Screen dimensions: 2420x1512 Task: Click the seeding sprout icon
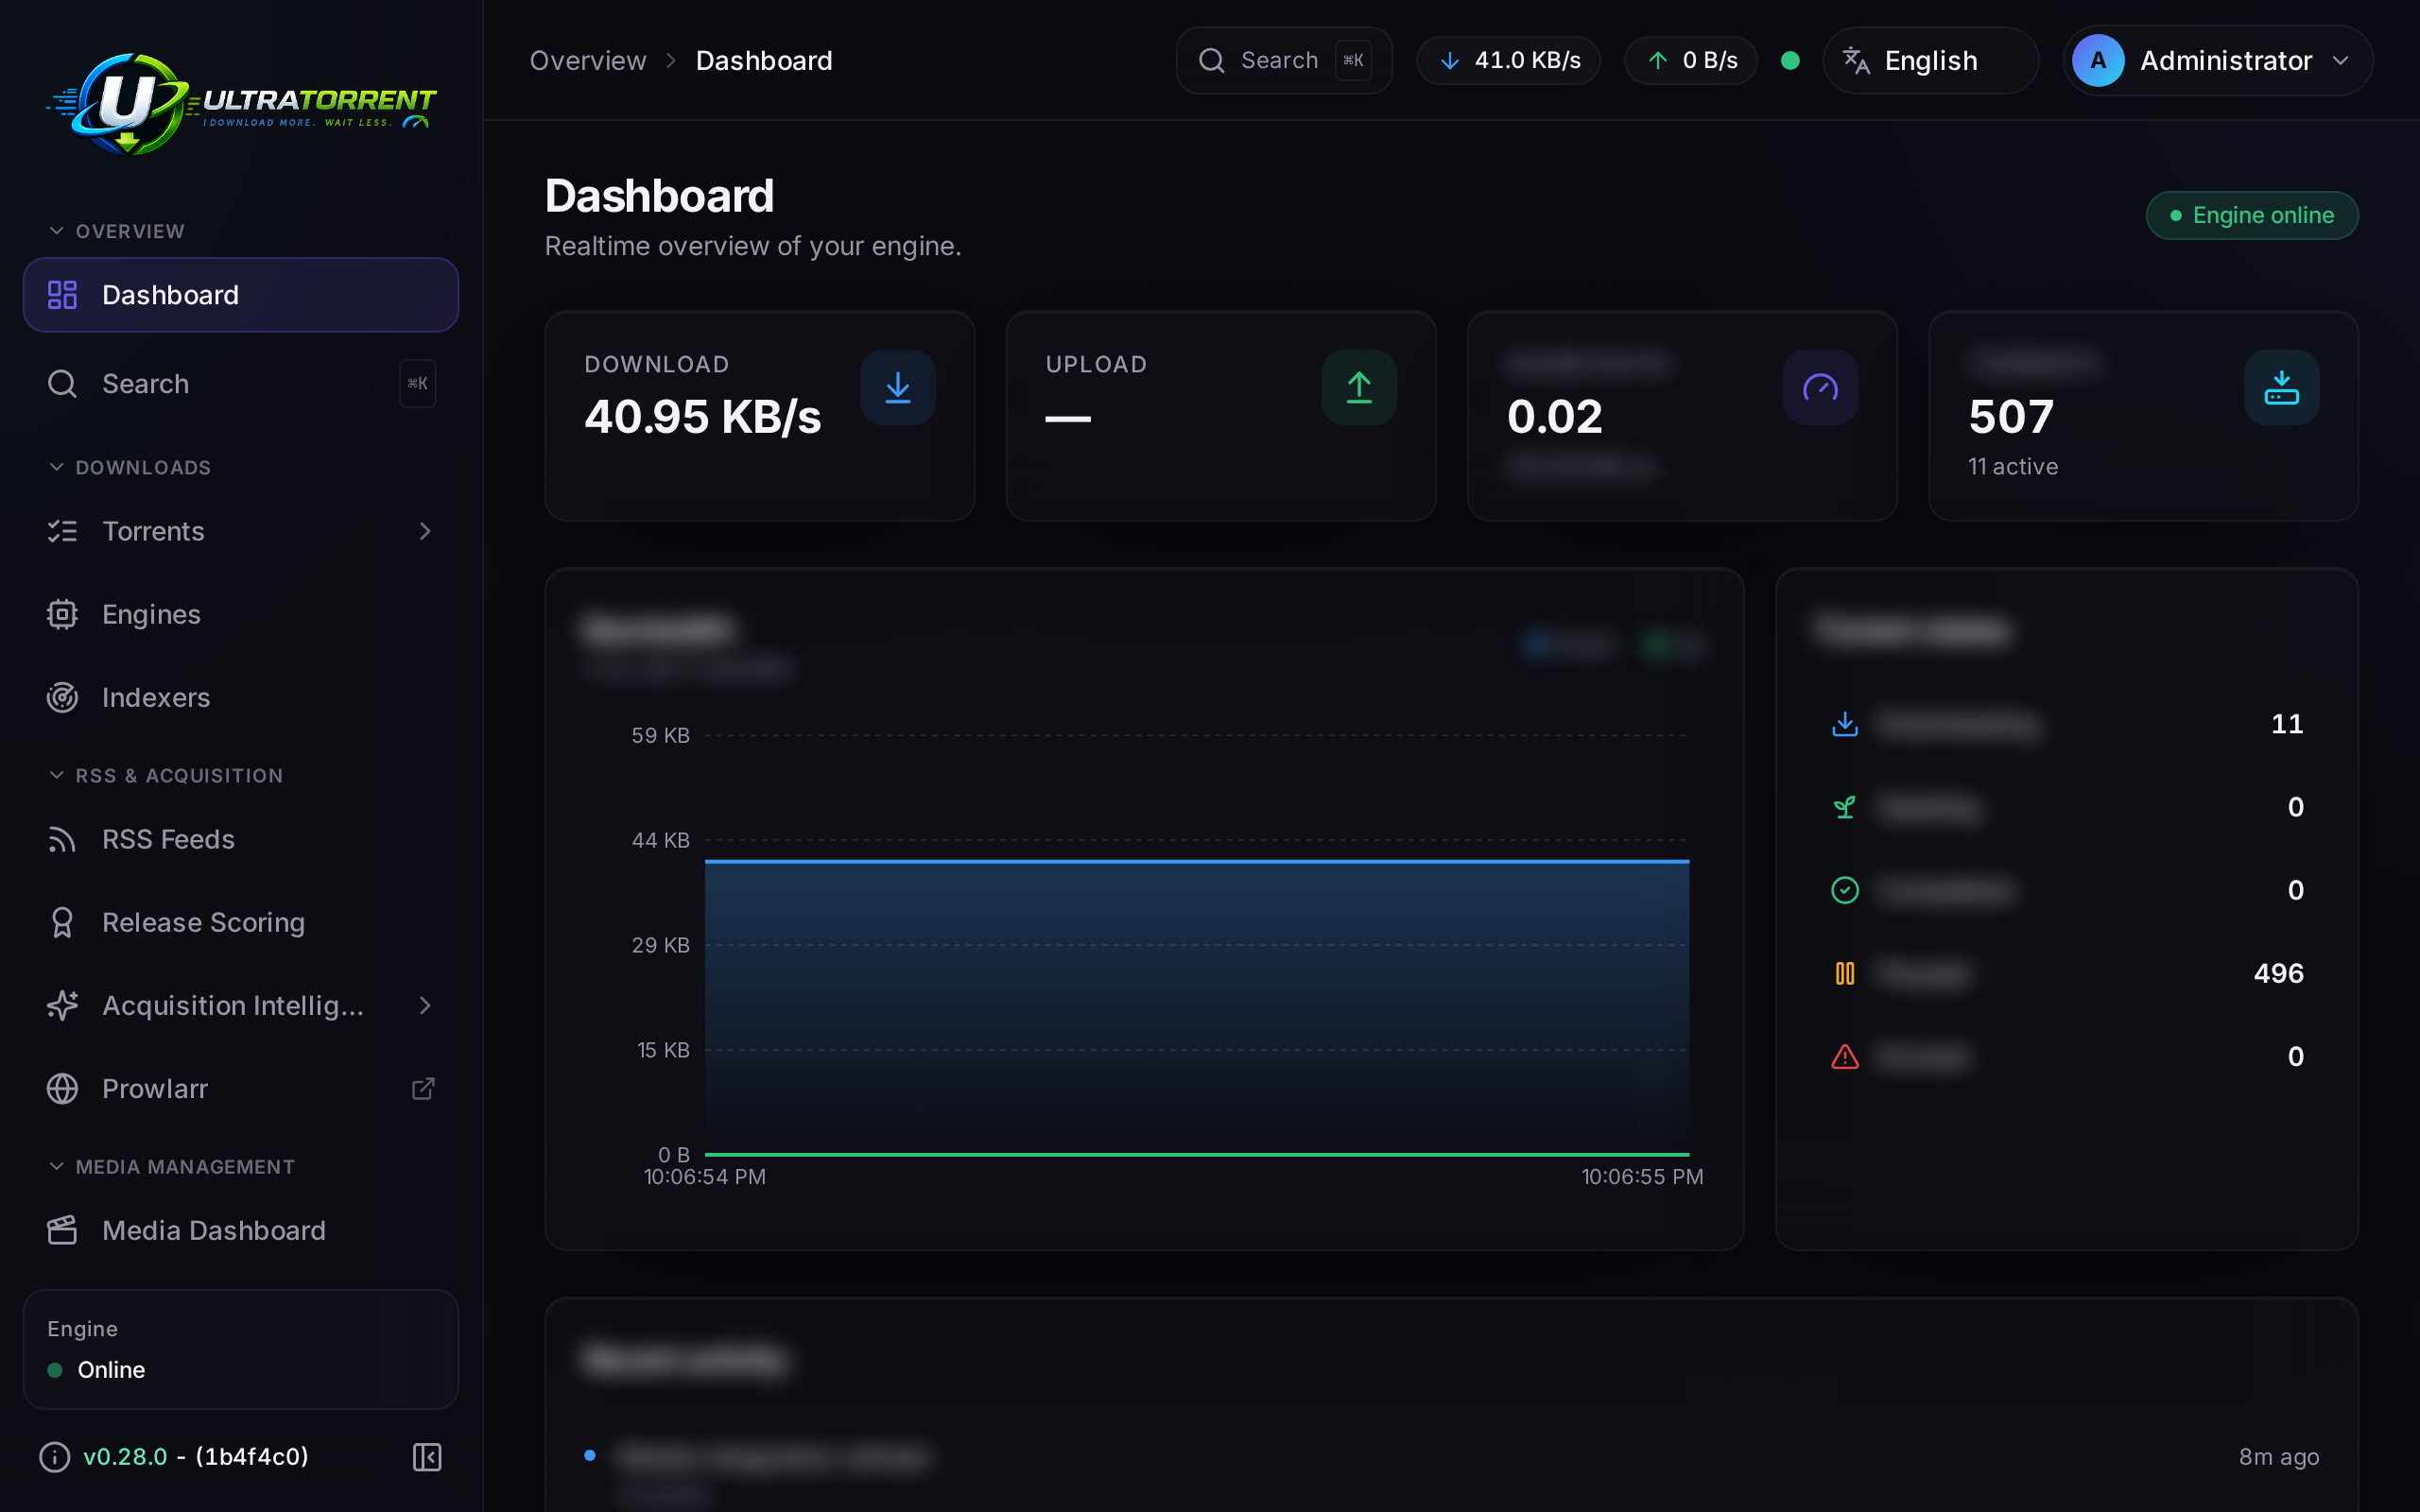(1845, 806)
